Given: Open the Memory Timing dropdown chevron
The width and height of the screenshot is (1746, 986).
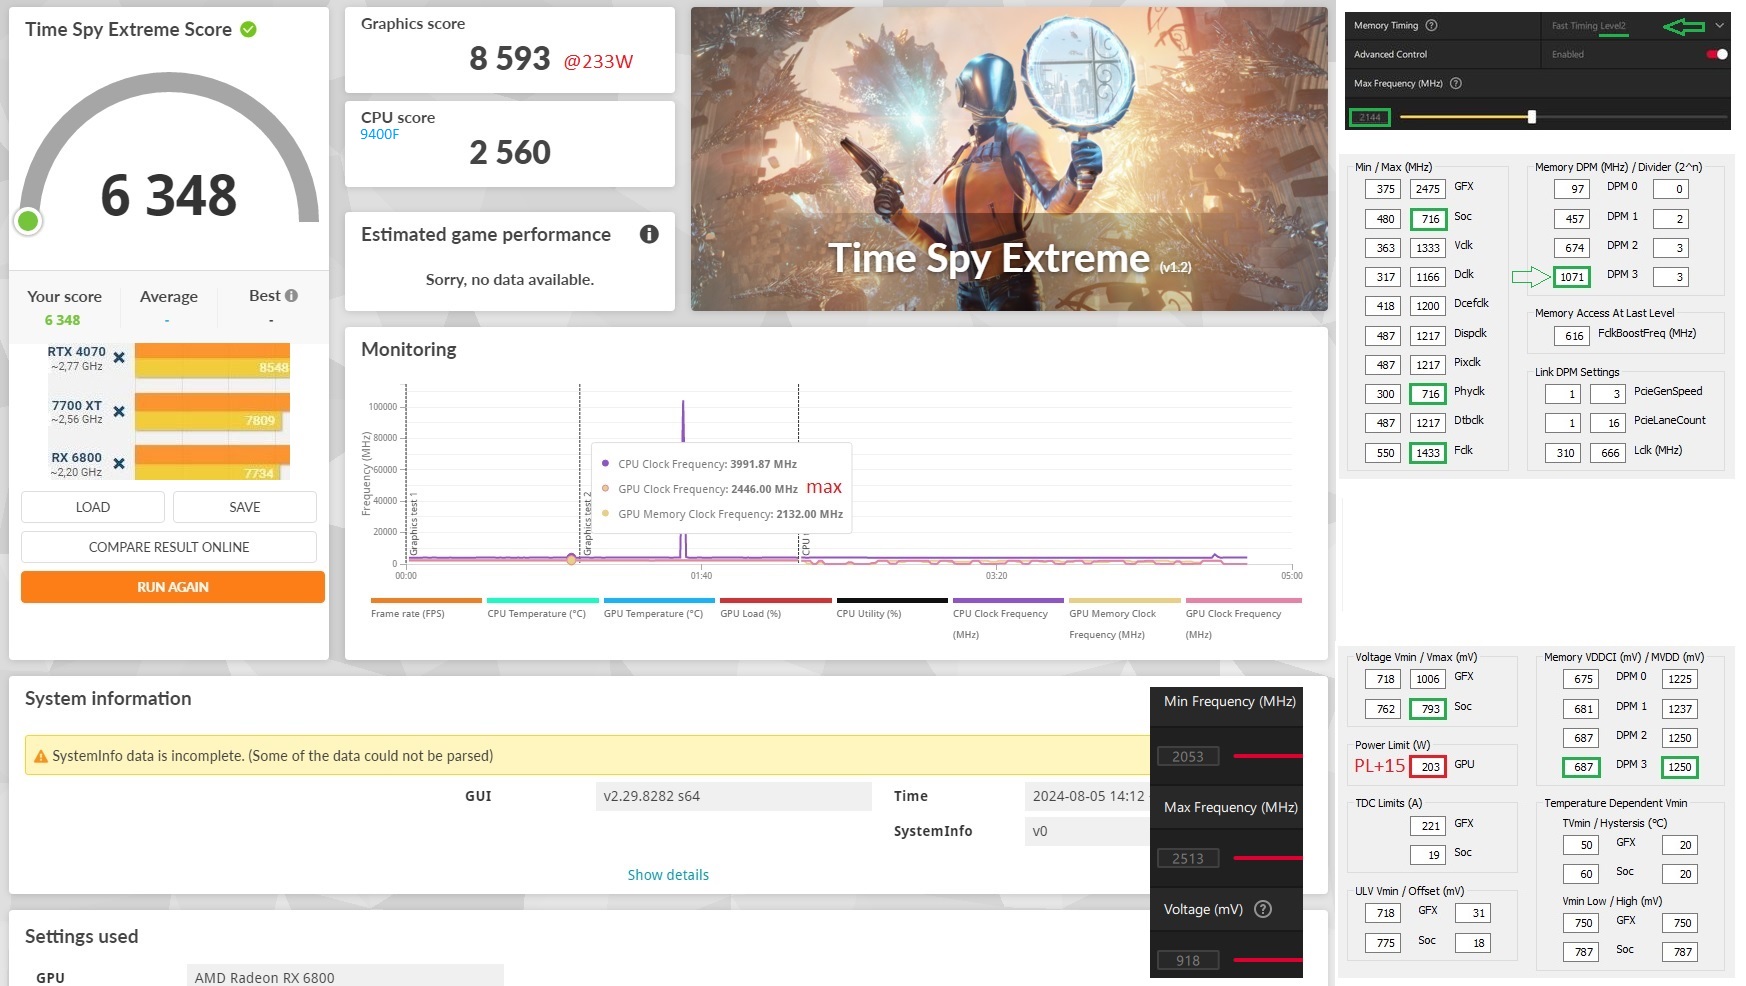Looking at the screenshot, I should (1719, 26).
